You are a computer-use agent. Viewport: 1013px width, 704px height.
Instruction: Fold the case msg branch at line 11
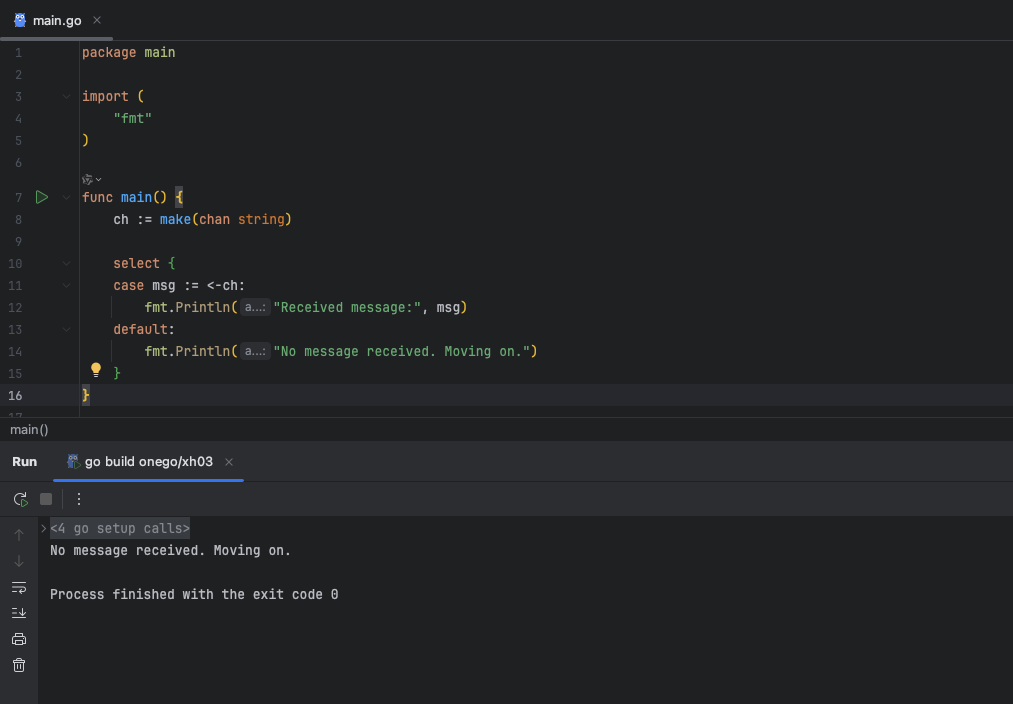pos(67,285)
